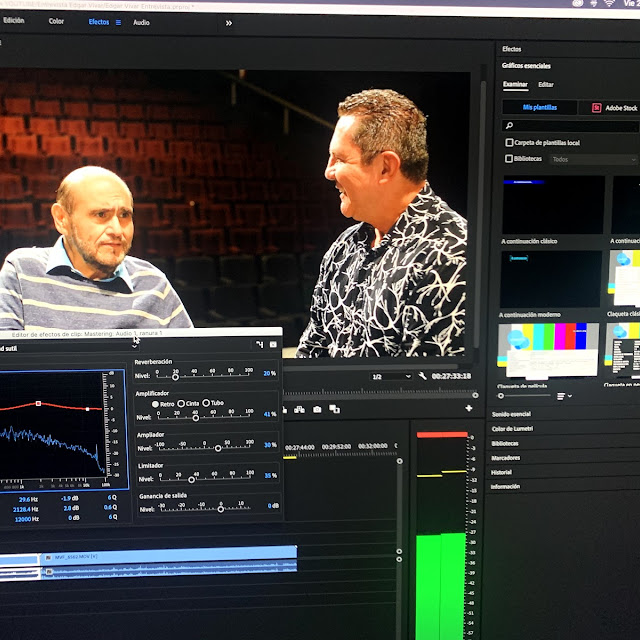Viewport: 640px width, 640px height.
Task: Click the Export Frame camera icon
Action: coord(317,409)
